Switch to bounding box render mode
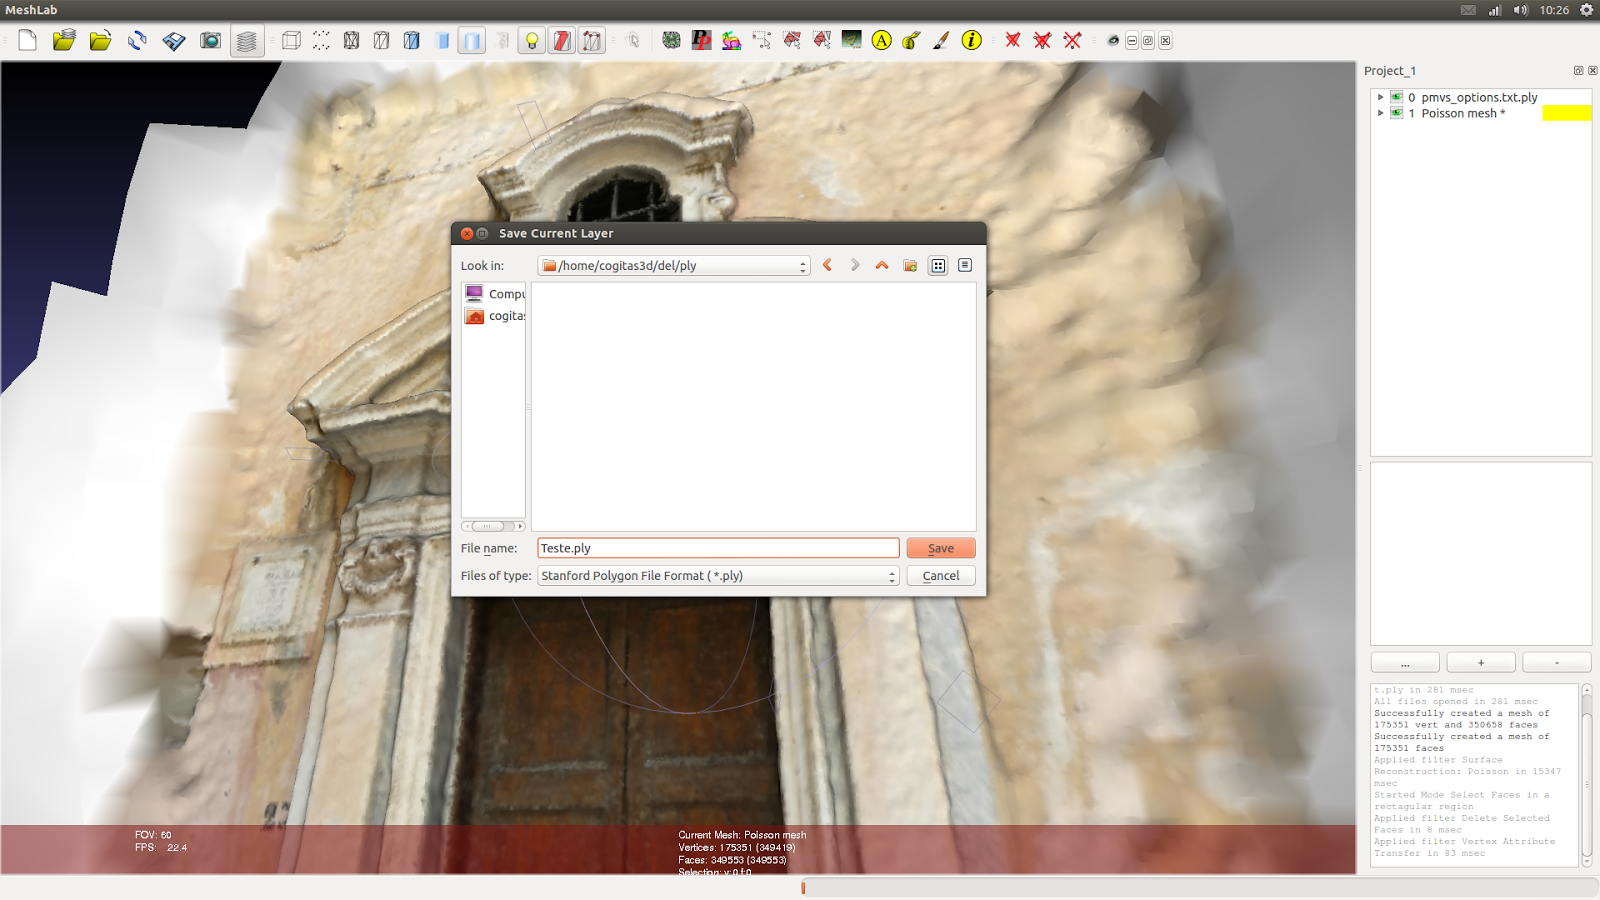This screenshot has height=900, width=1600. click(291, 40)
